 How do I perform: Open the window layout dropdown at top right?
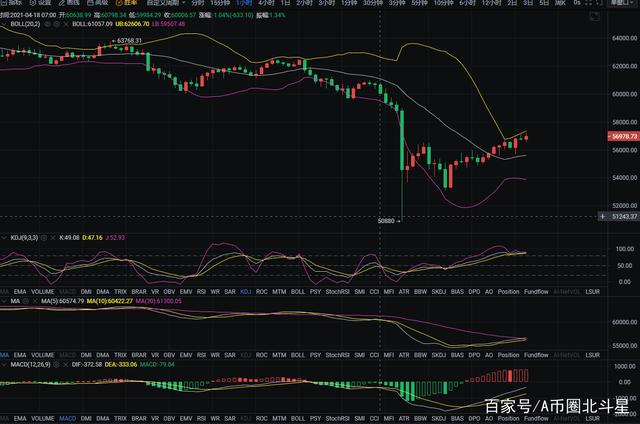point(620,2)
